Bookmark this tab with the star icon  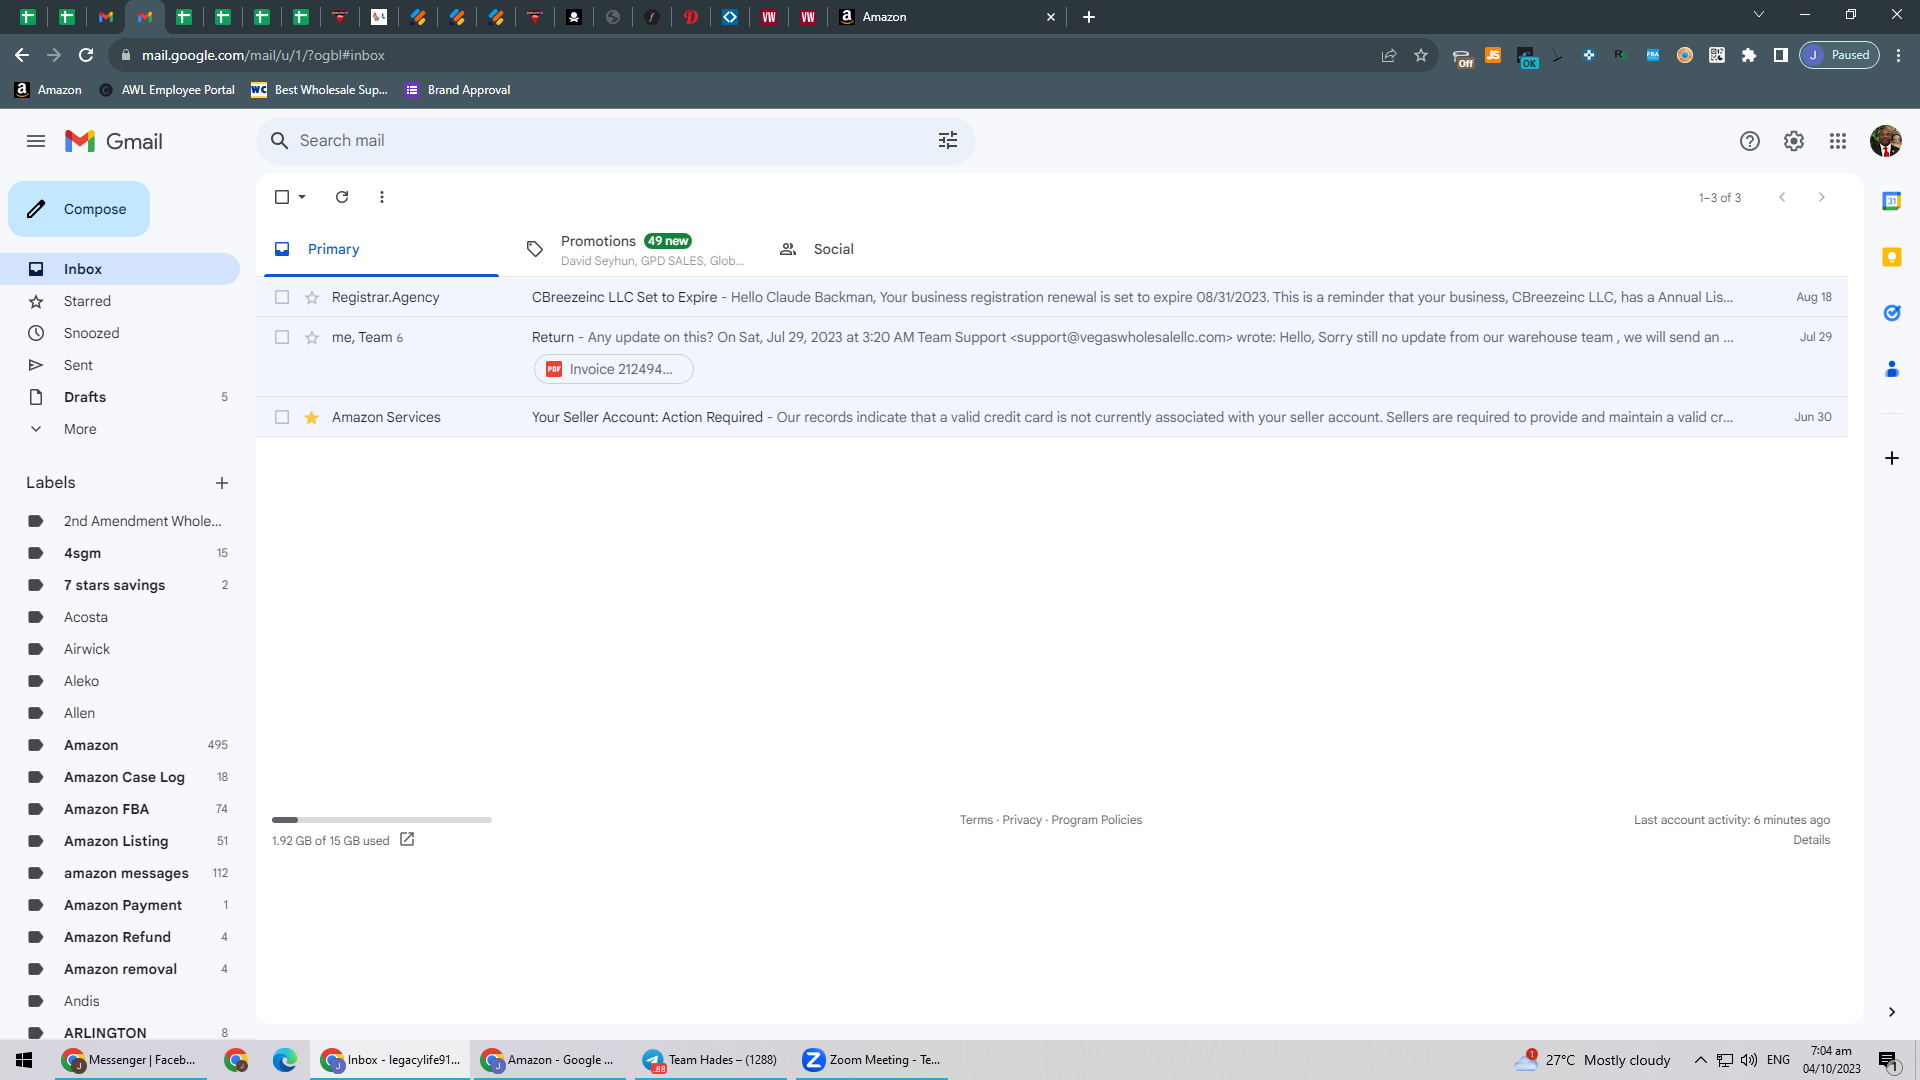tap(1421, 55)
